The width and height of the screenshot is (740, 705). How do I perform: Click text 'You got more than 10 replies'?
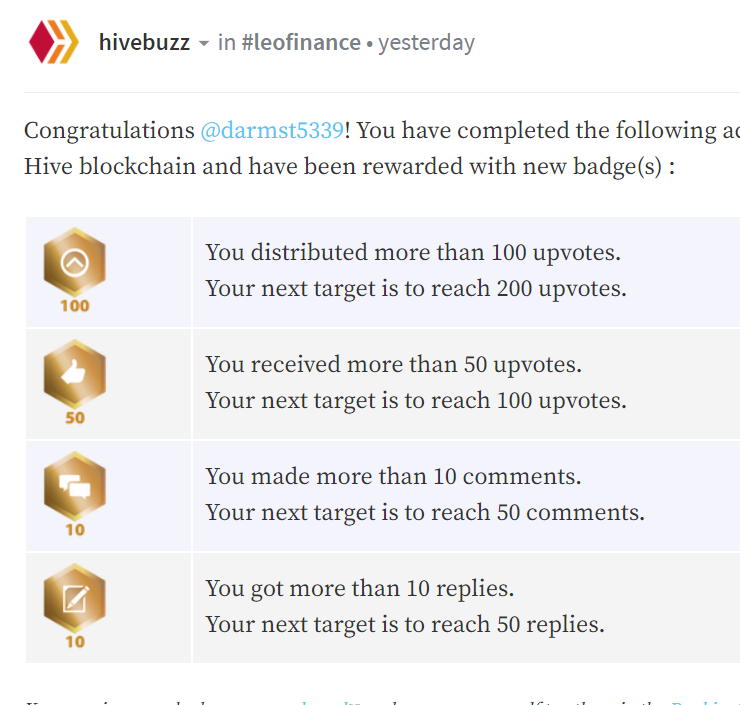(x=360, y=588)
